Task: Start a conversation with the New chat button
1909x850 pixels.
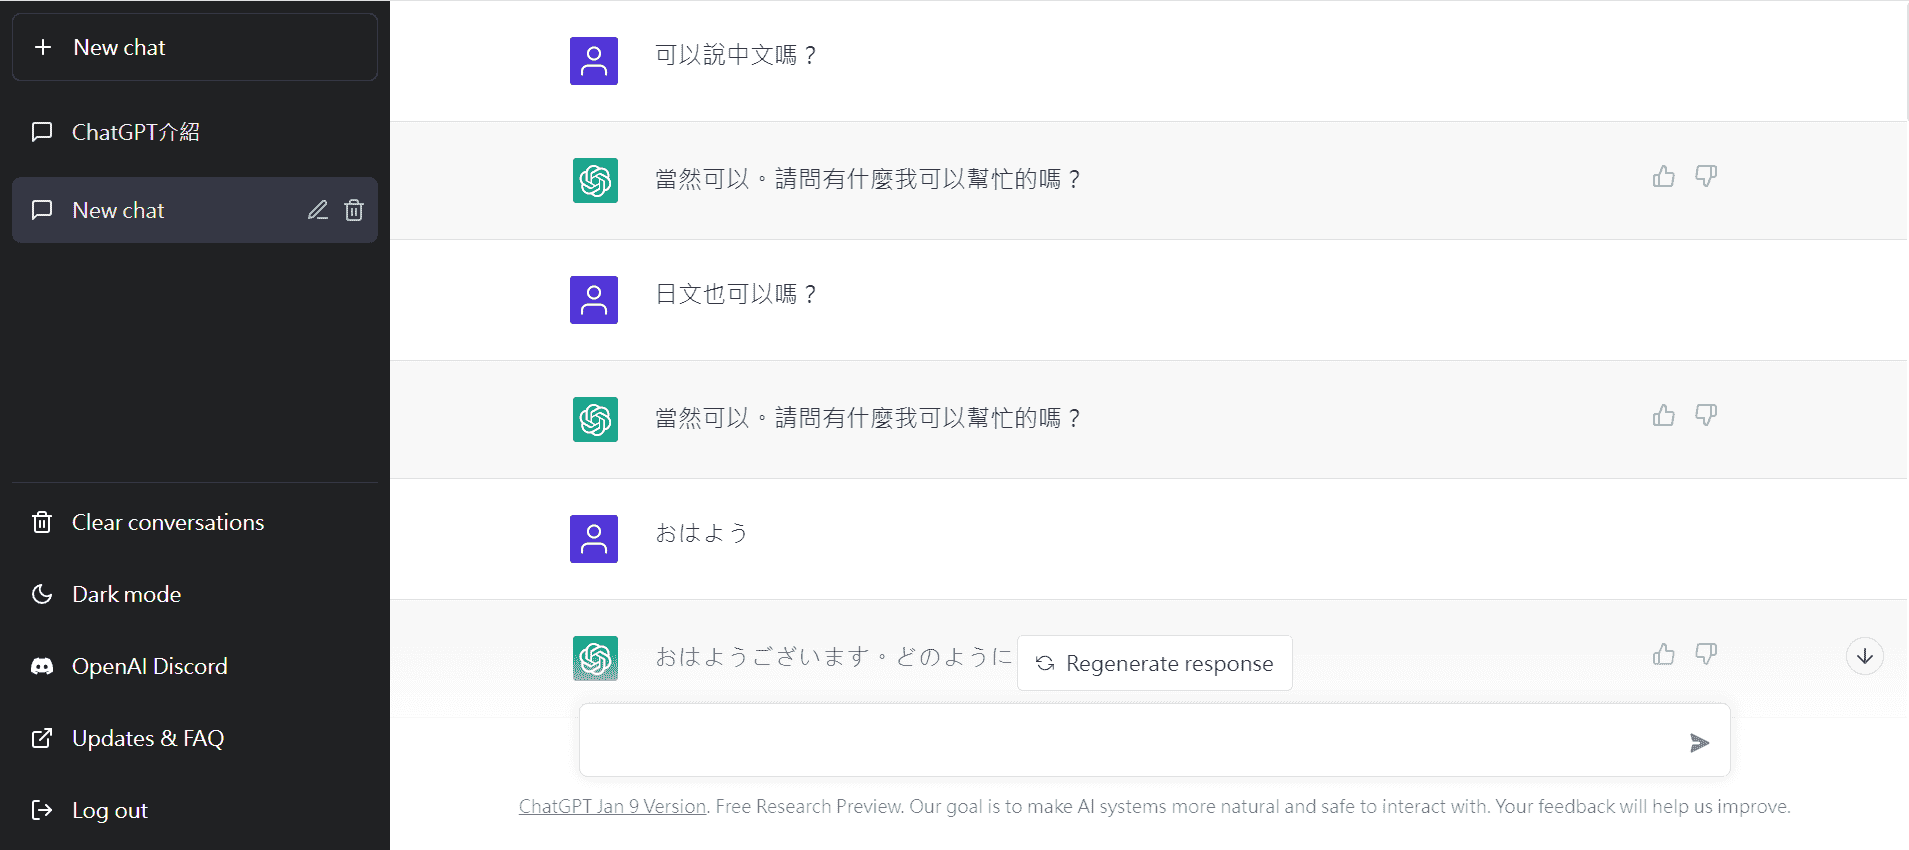Action: pos(195,47)
